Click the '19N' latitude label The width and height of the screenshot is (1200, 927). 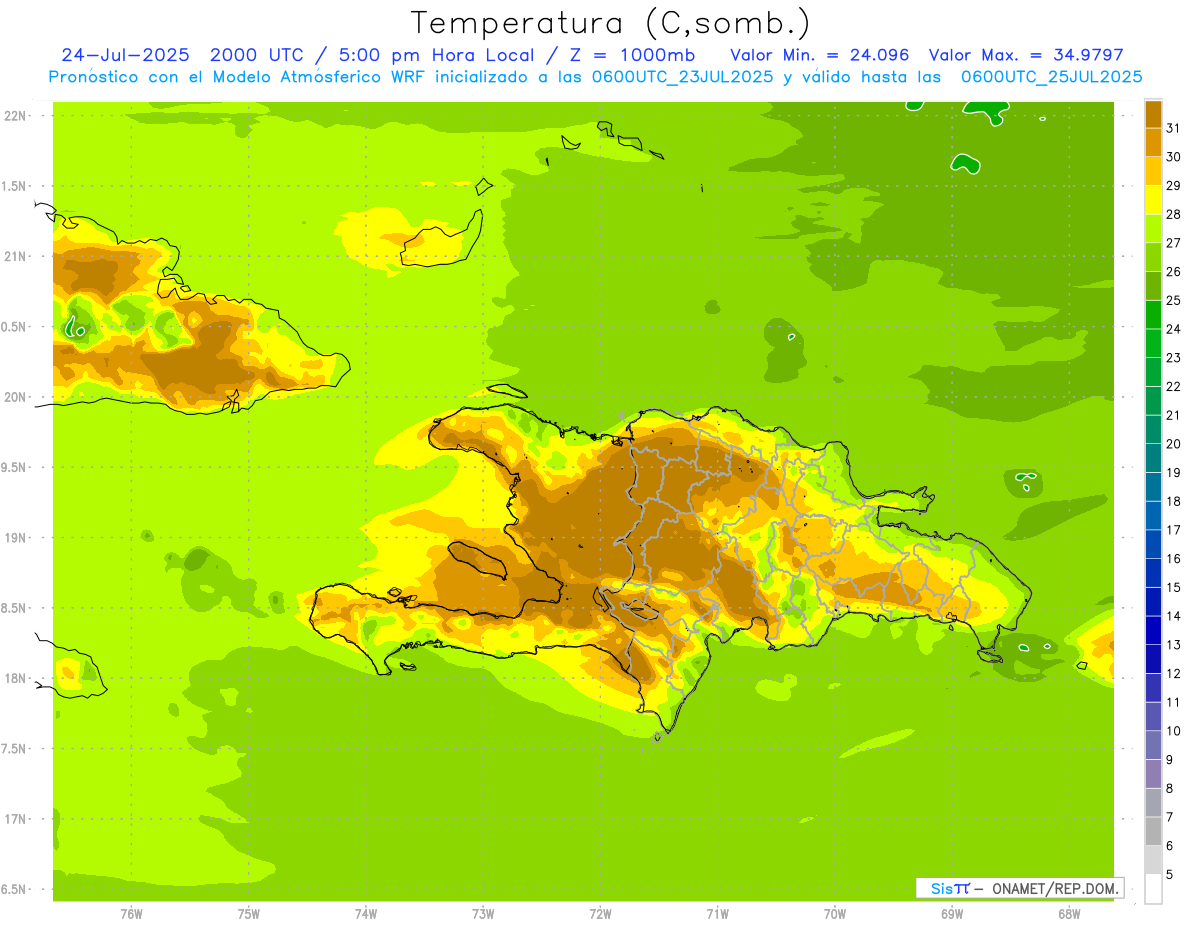point(14,537)
